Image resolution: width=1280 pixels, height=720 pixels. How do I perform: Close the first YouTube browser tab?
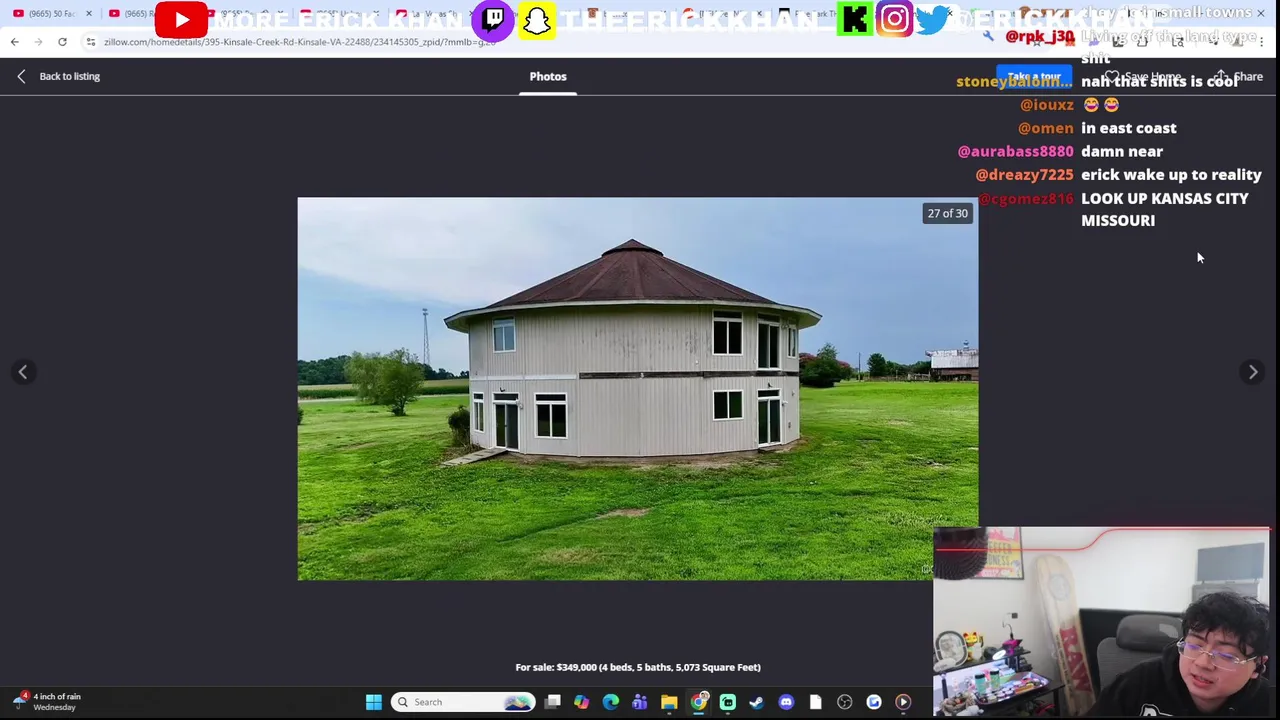tap(89, 13)
